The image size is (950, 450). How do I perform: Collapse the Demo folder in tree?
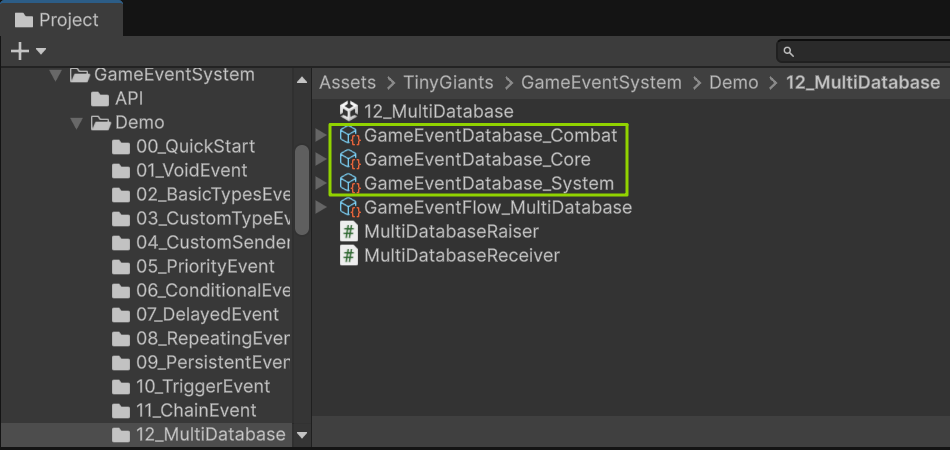[76, 123]
